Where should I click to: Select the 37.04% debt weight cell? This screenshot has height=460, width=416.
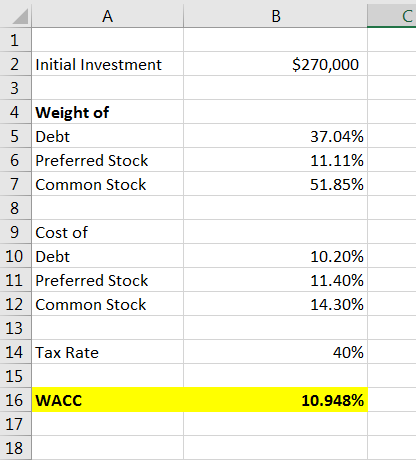[275, 136]
